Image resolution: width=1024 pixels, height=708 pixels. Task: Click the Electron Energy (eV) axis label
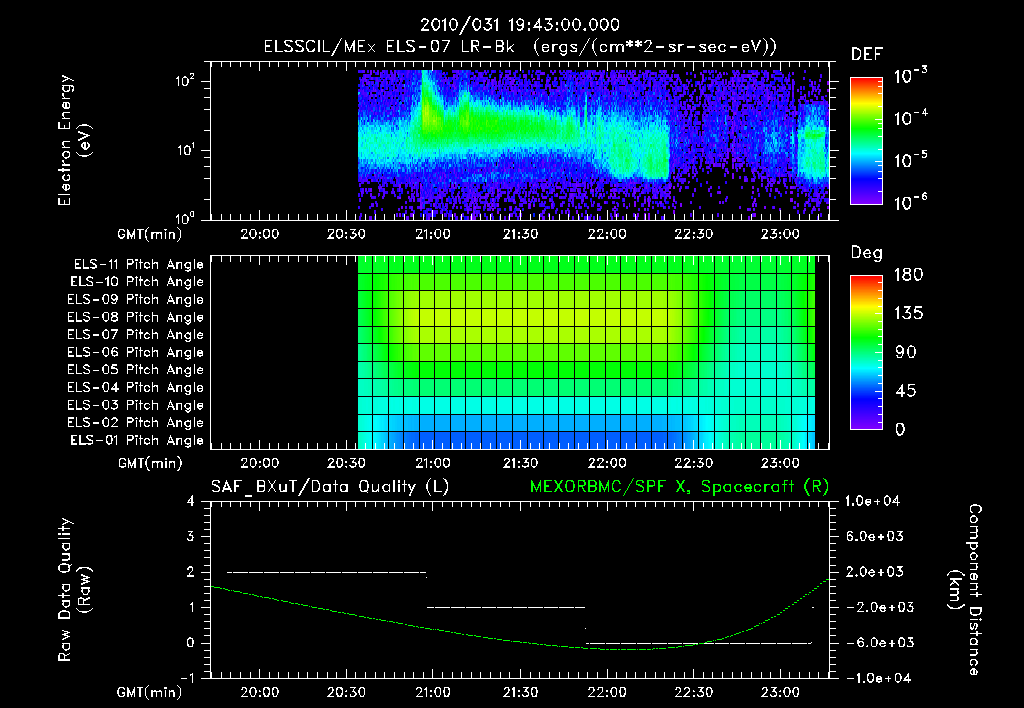tap(74, 140)
